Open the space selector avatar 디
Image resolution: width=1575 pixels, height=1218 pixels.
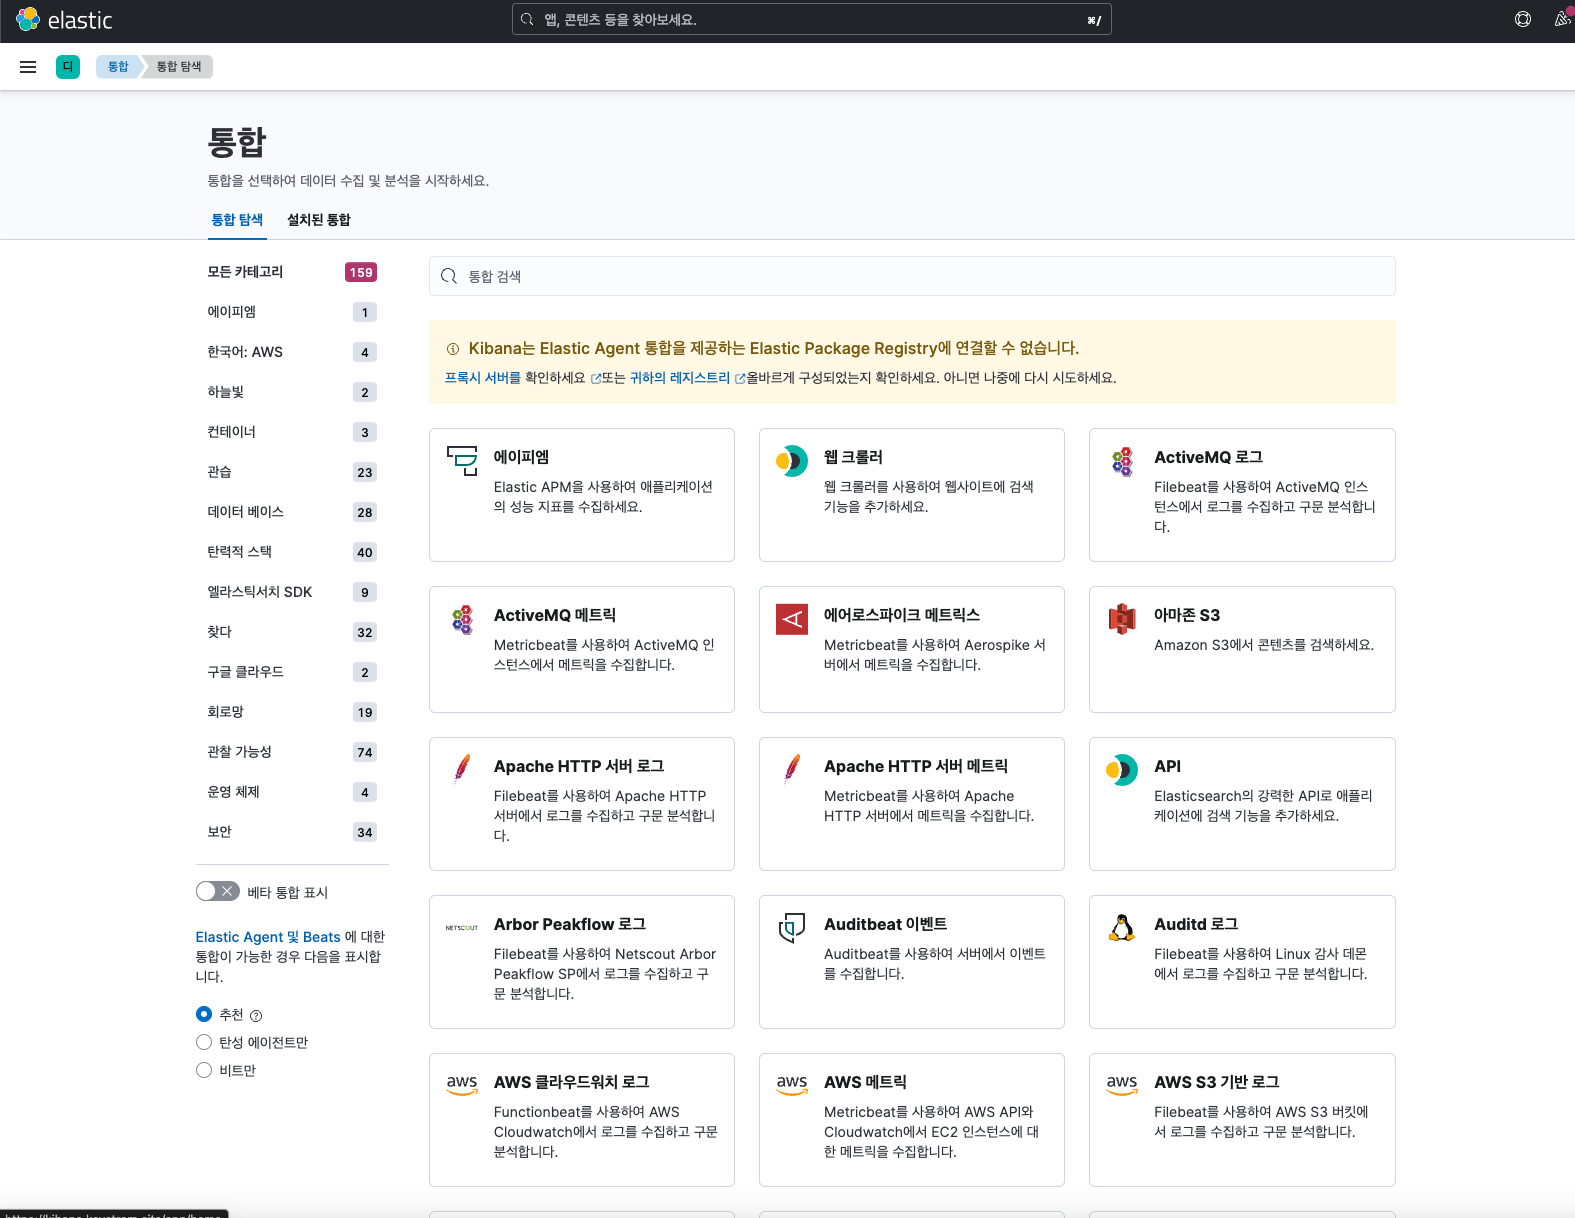[68, 67]
